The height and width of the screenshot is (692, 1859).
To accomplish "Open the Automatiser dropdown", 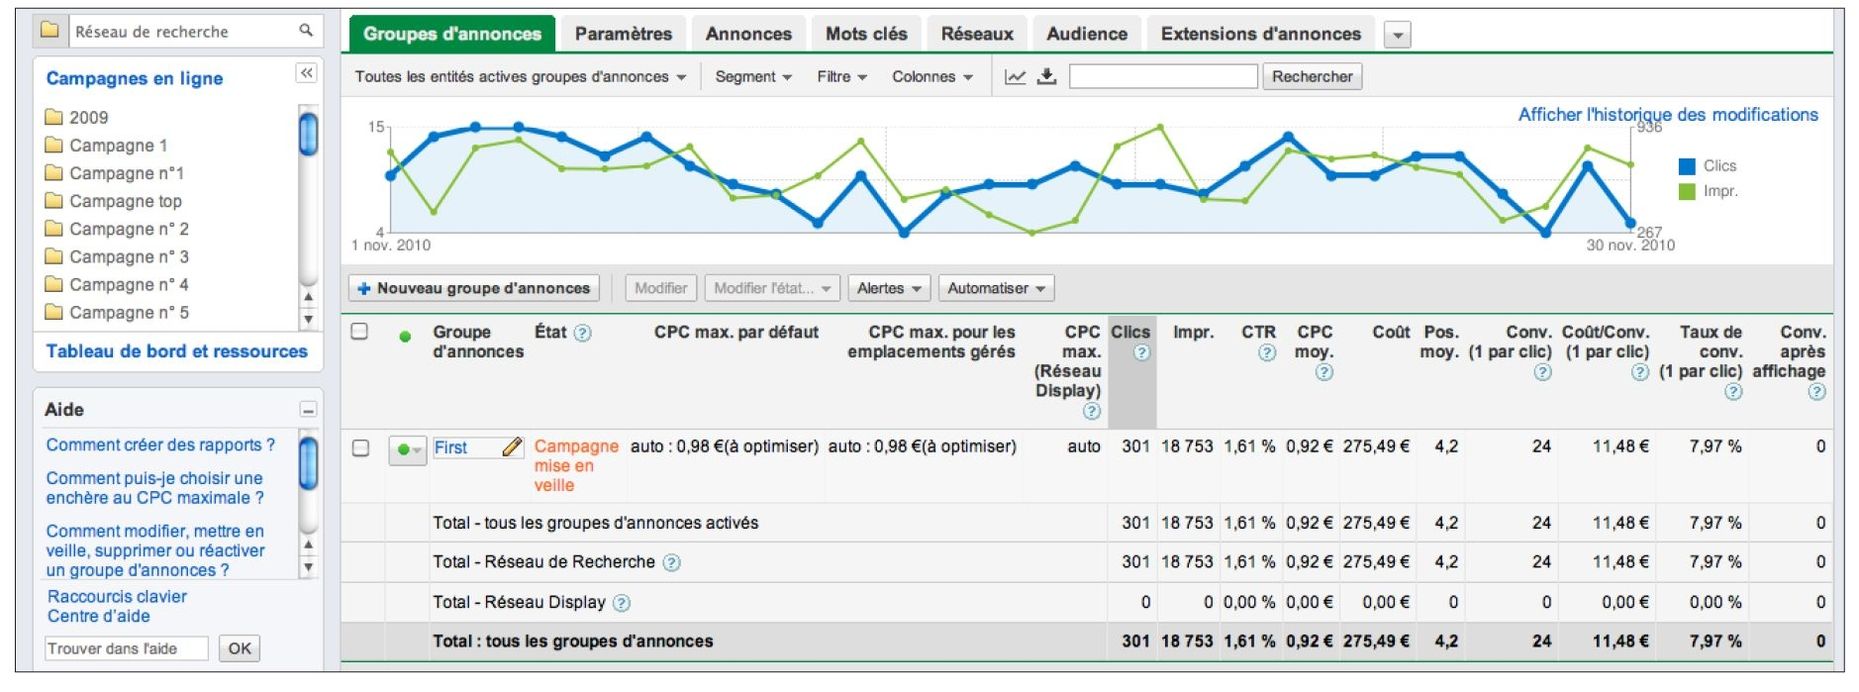I will click(x=996, y=288).
